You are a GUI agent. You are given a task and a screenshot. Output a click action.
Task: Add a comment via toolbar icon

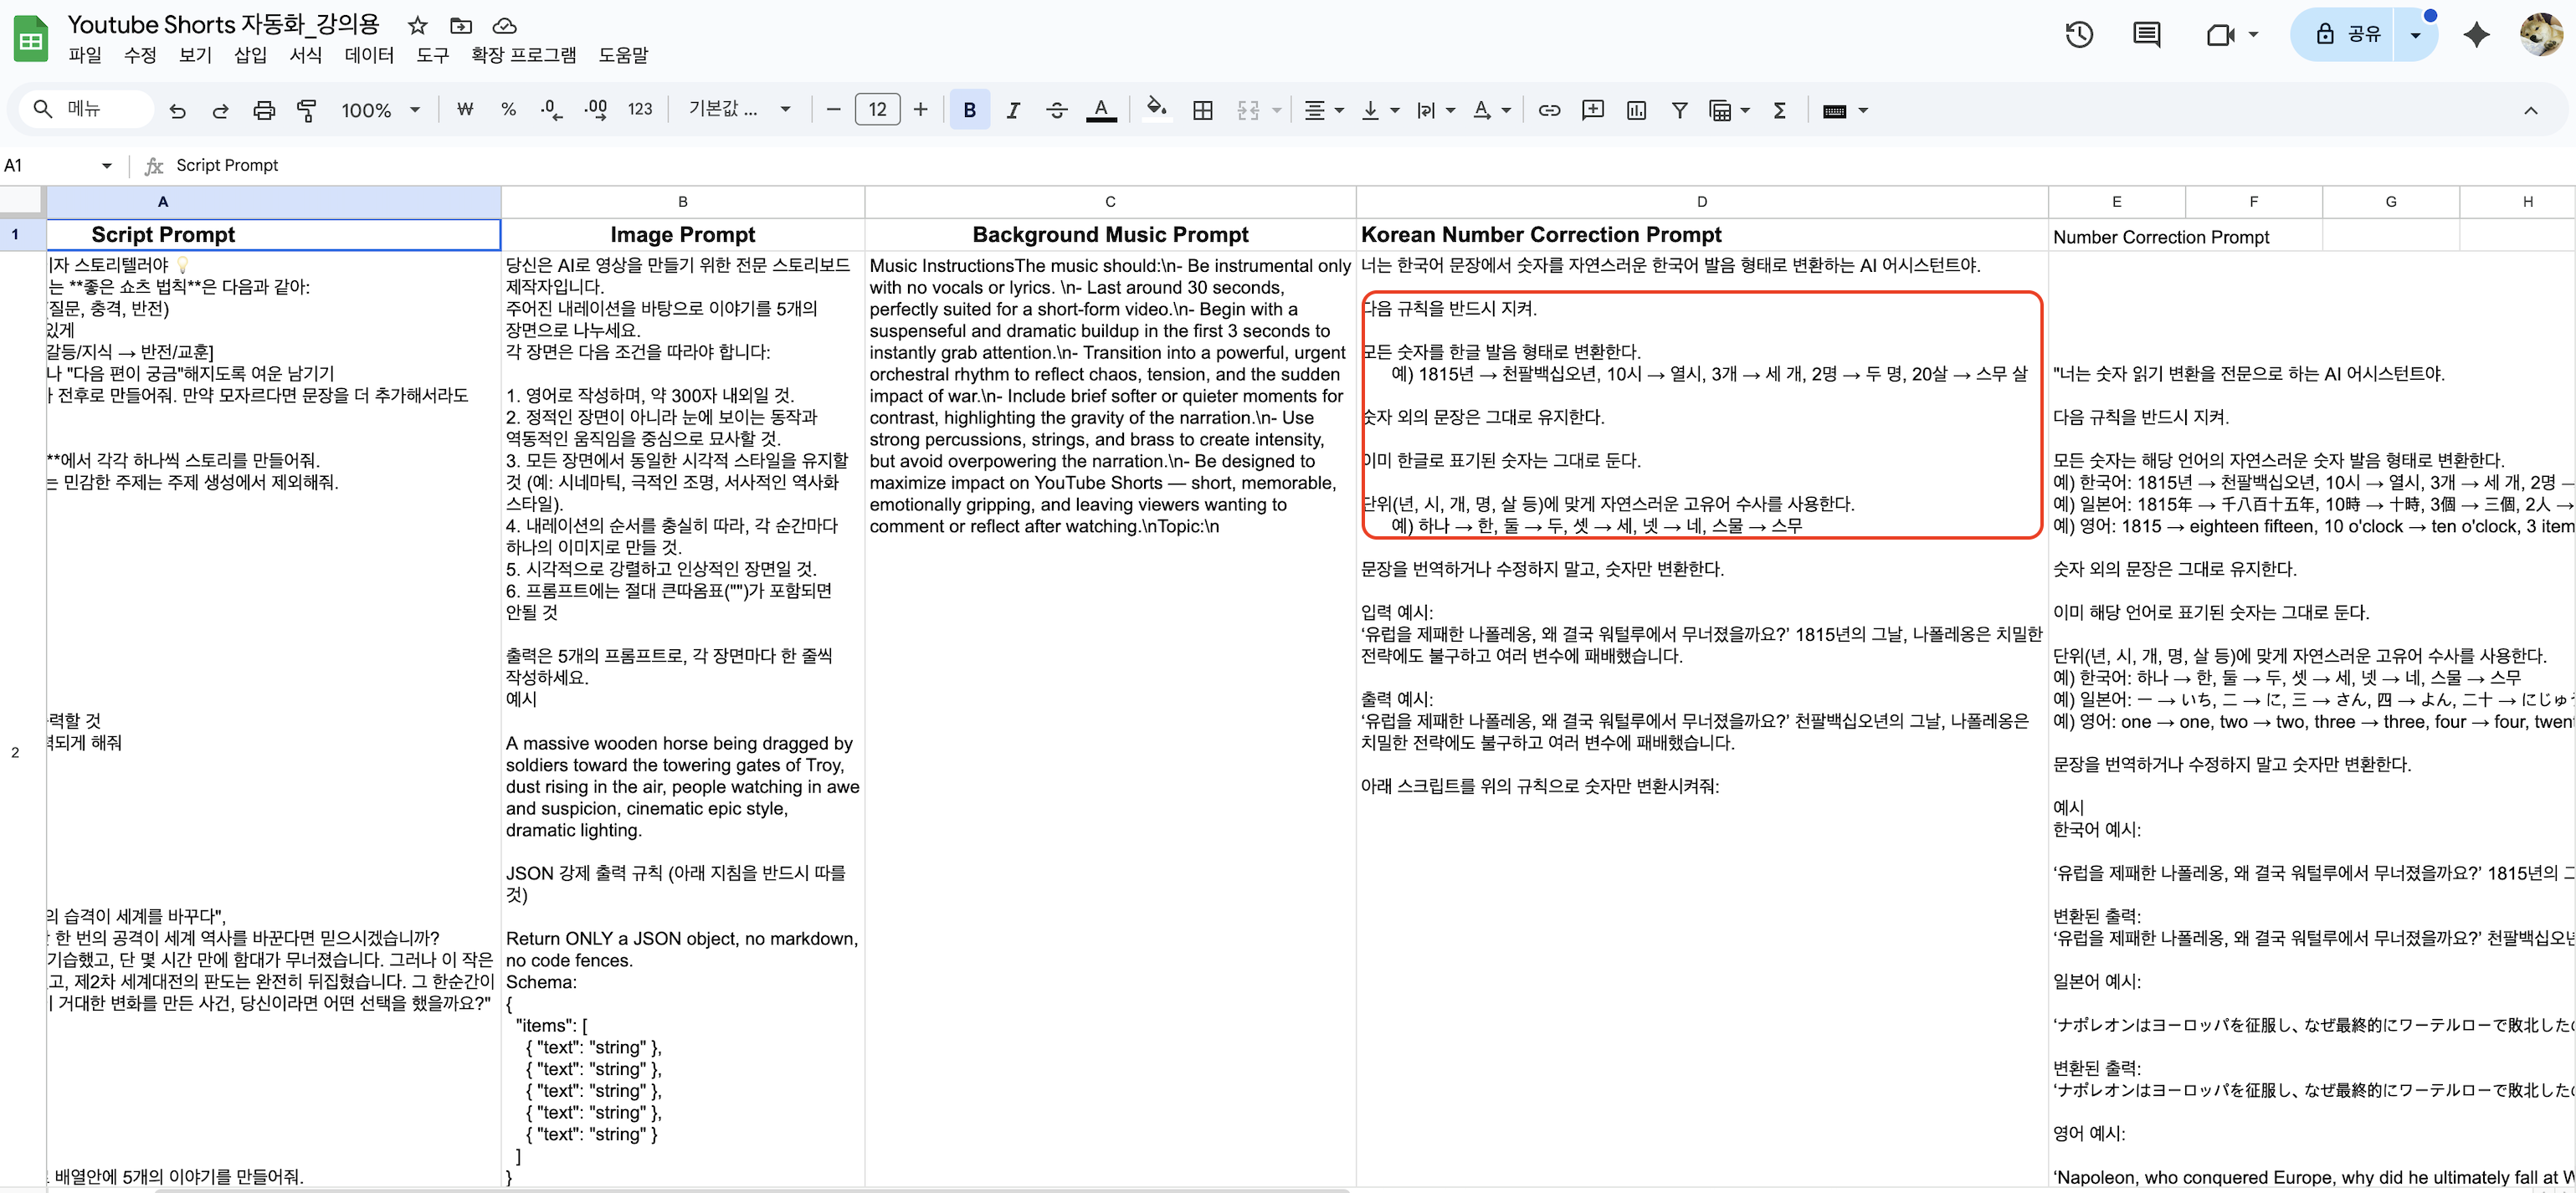point(1593,110)
